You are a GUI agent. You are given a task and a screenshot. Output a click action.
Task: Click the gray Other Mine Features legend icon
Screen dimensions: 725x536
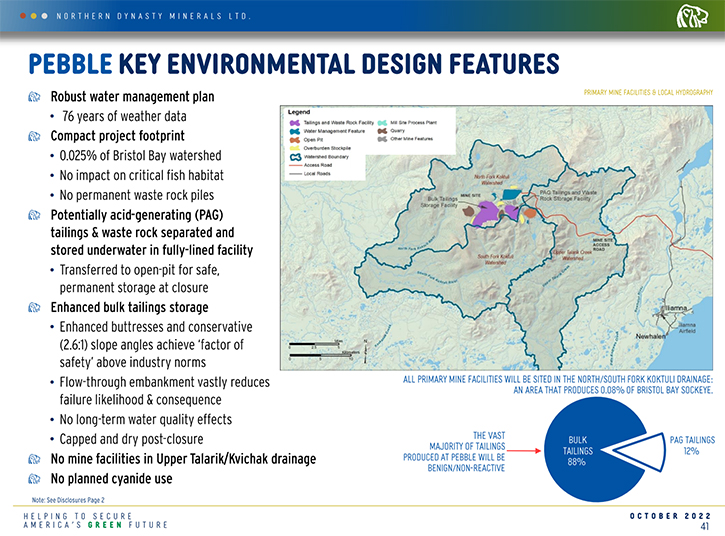tap(382, 139)
